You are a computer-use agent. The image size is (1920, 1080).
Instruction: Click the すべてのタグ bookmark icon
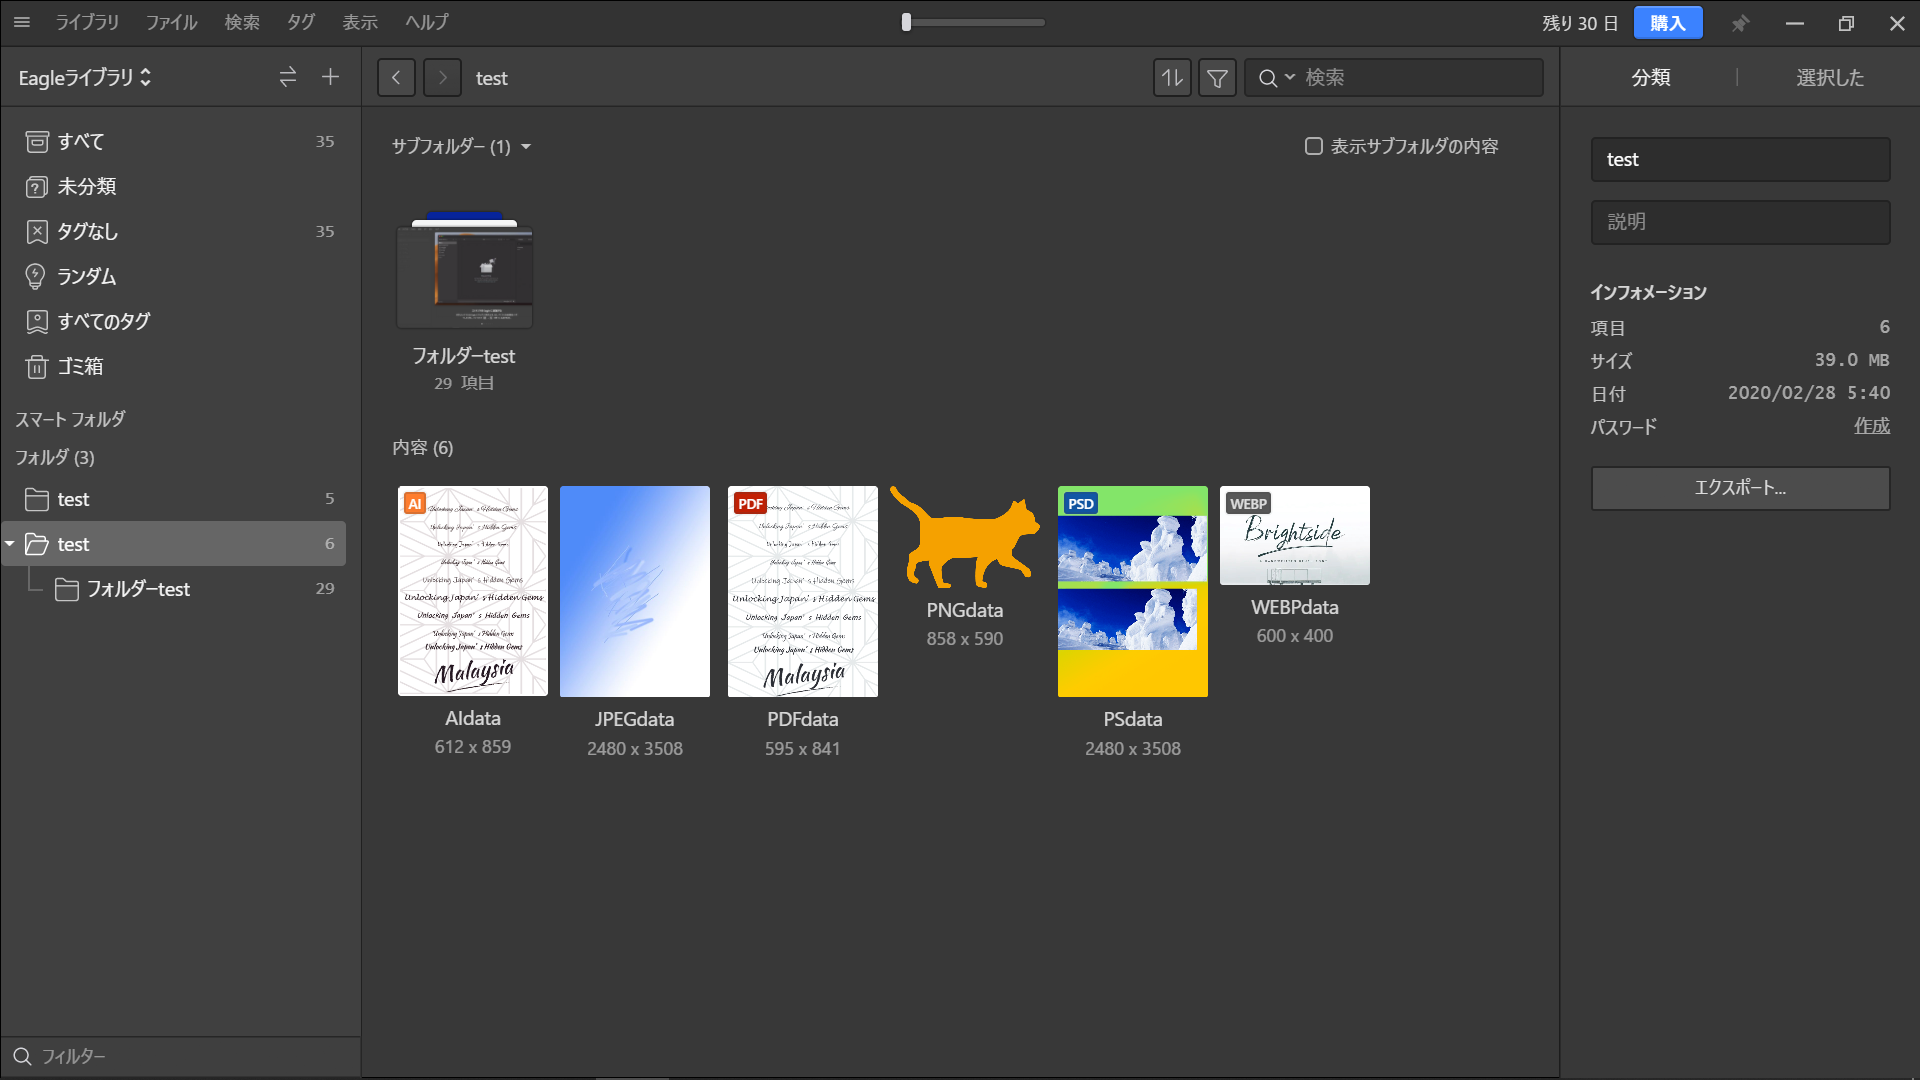37,322
